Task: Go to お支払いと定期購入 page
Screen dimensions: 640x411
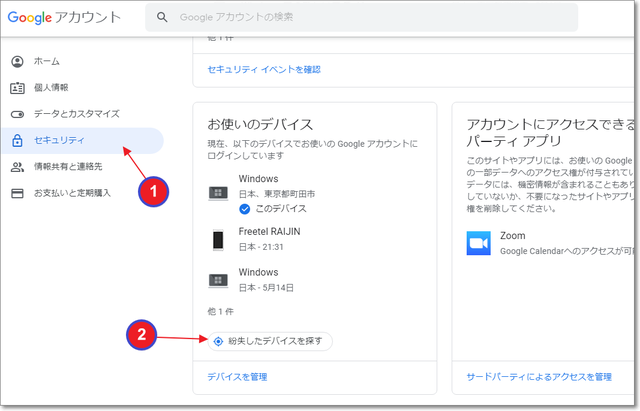Action: tap(72, 192)
